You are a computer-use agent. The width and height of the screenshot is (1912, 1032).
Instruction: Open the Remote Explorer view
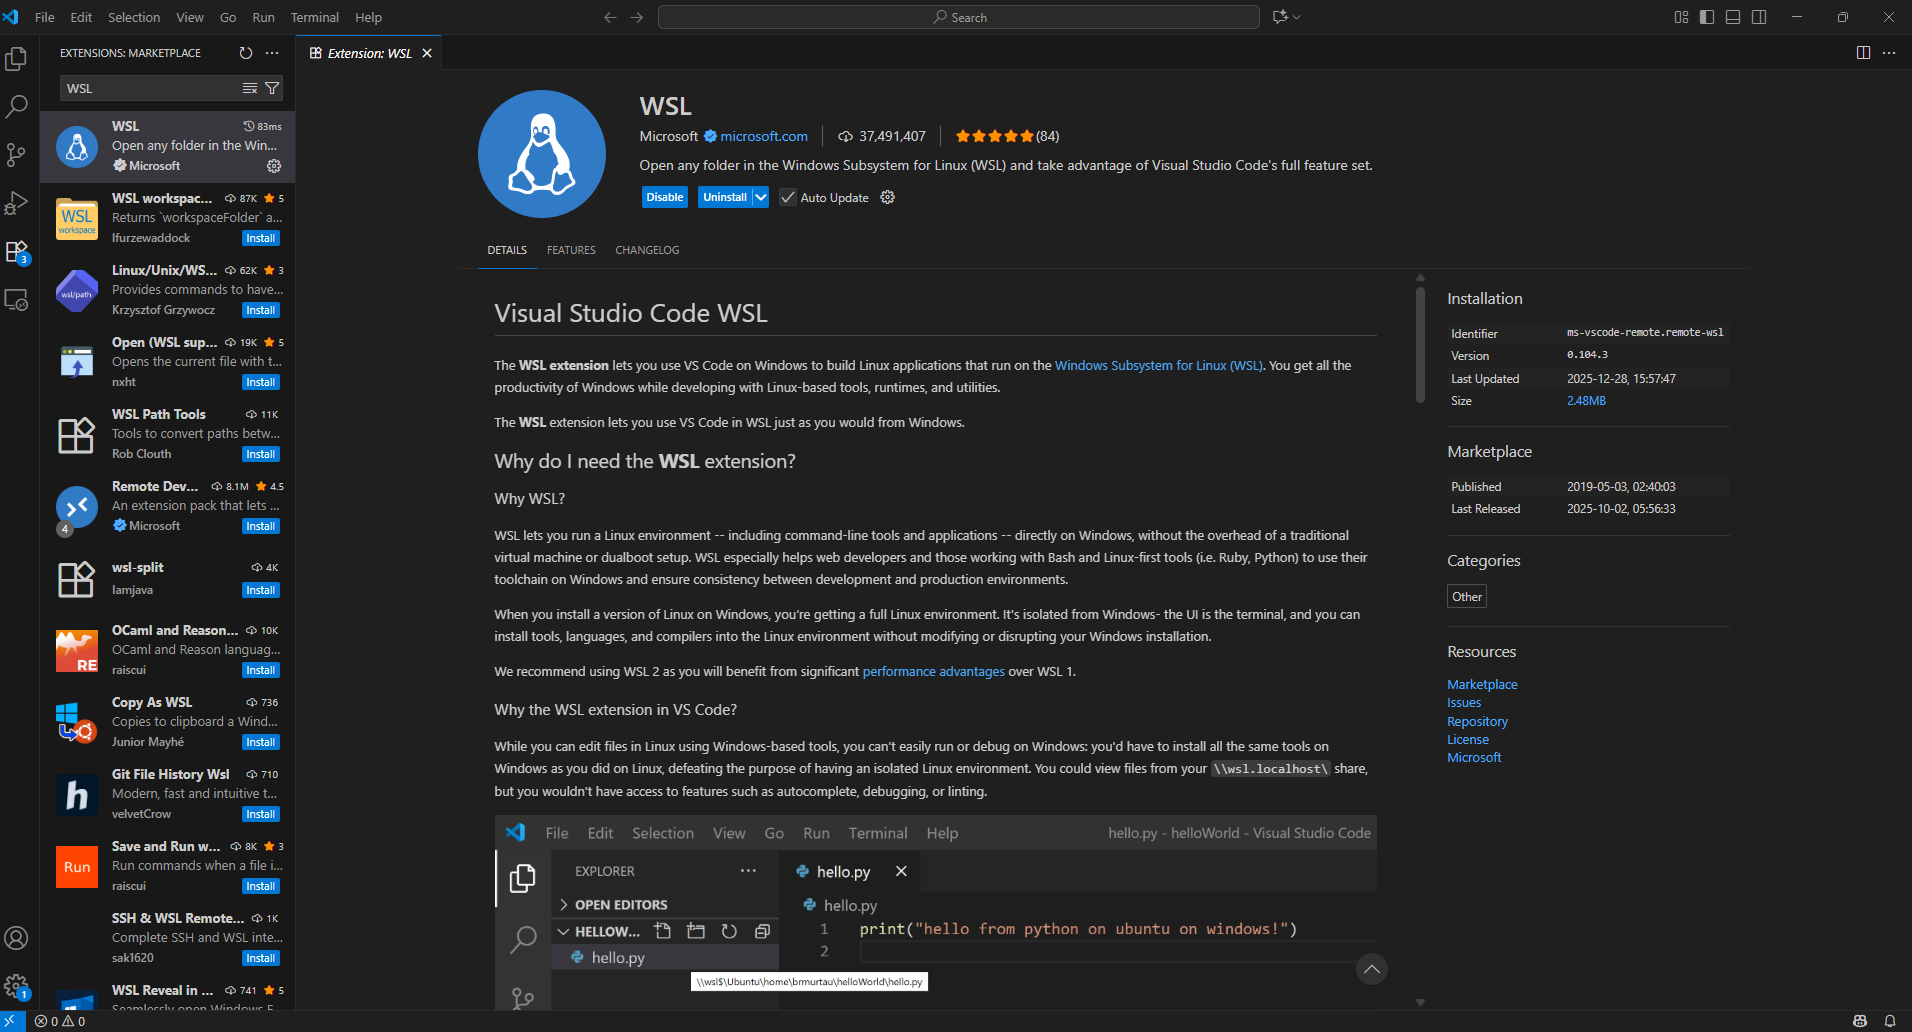(16, 299)
